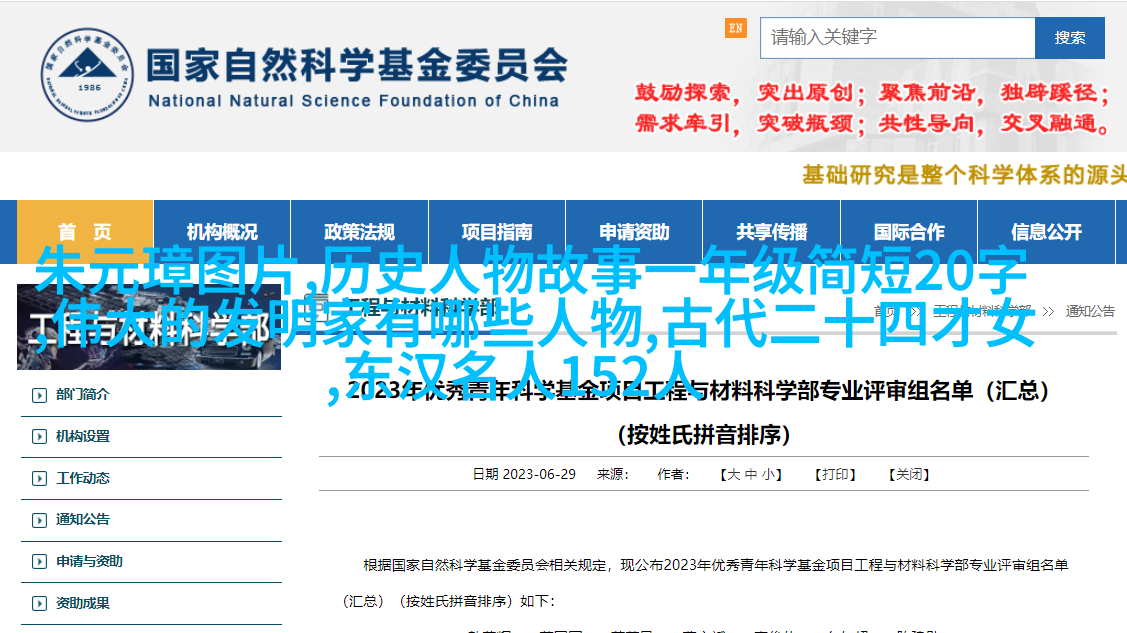Set font size to 小 (small)
Image resolution: width=1127 pixels, height=633 pixels.
coord(768,474)
